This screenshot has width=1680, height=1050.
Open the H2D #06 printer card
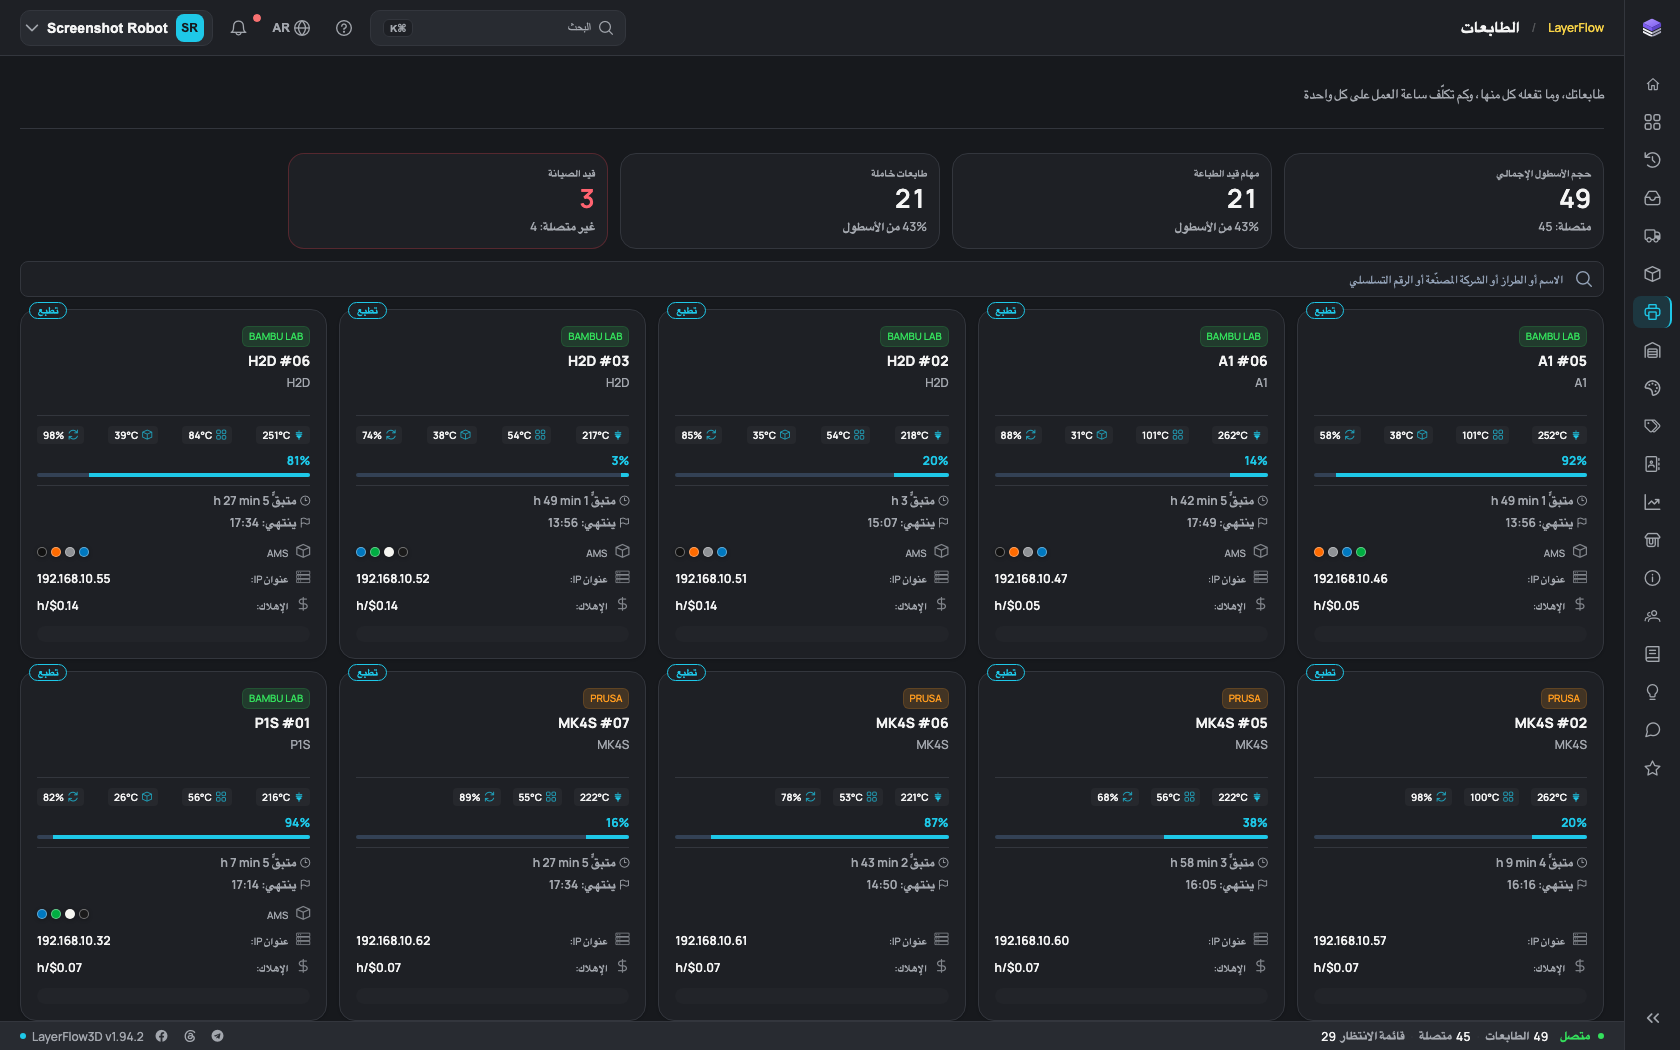click(173, 484)
